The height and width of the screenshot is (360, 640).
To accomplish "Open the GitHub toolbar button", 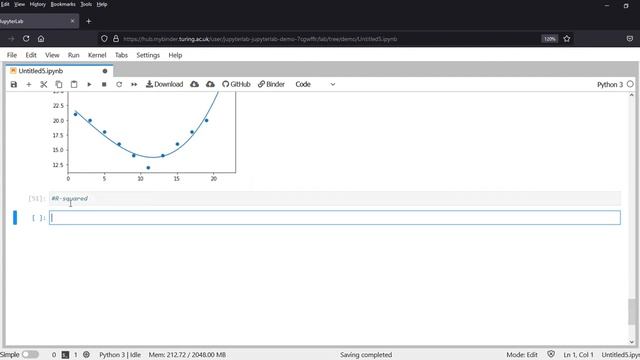I will click(x=236, y=84).
